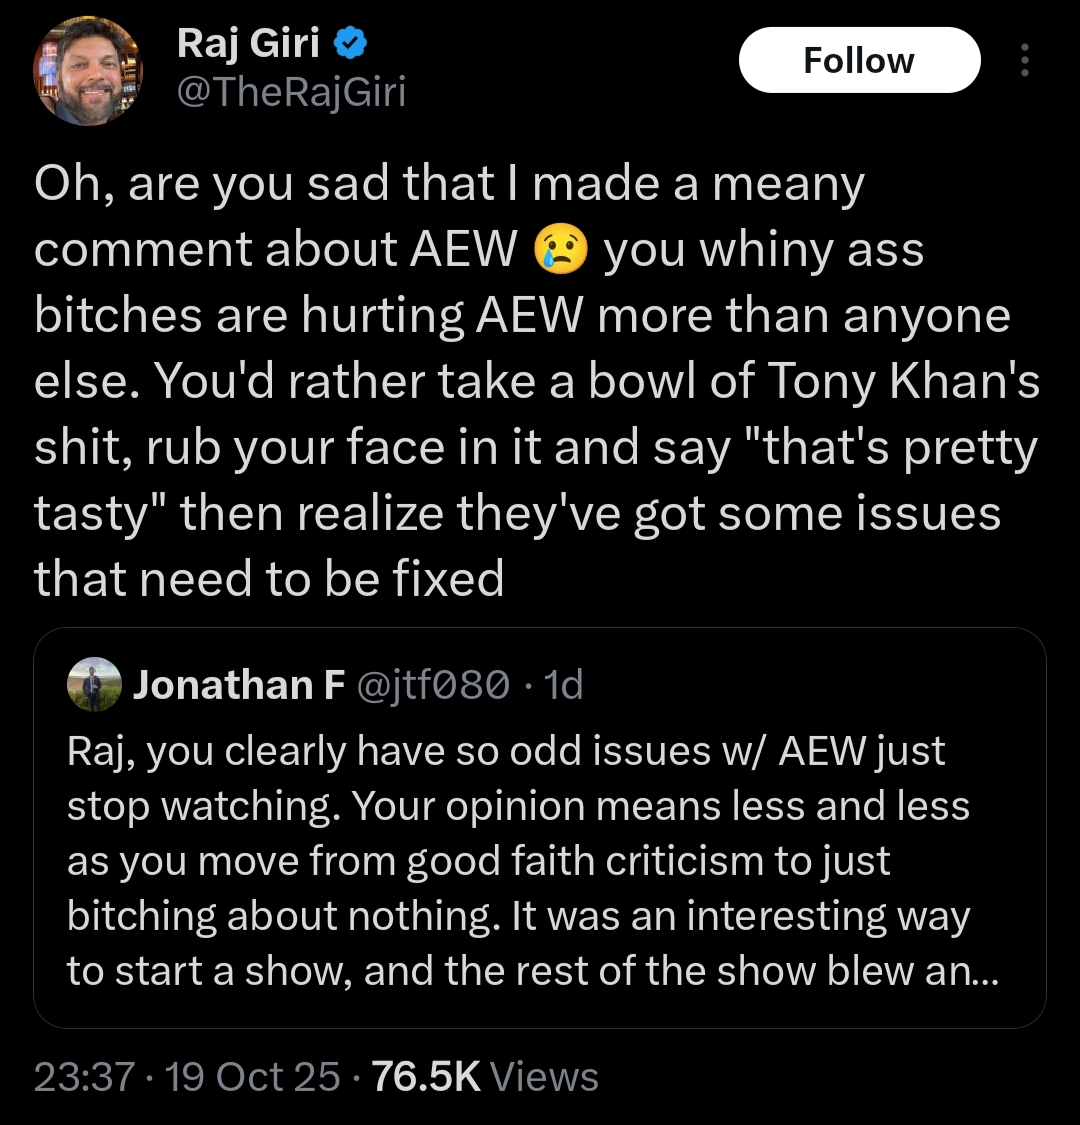Click the Raj Giri display name

click(x=248, y=43)
